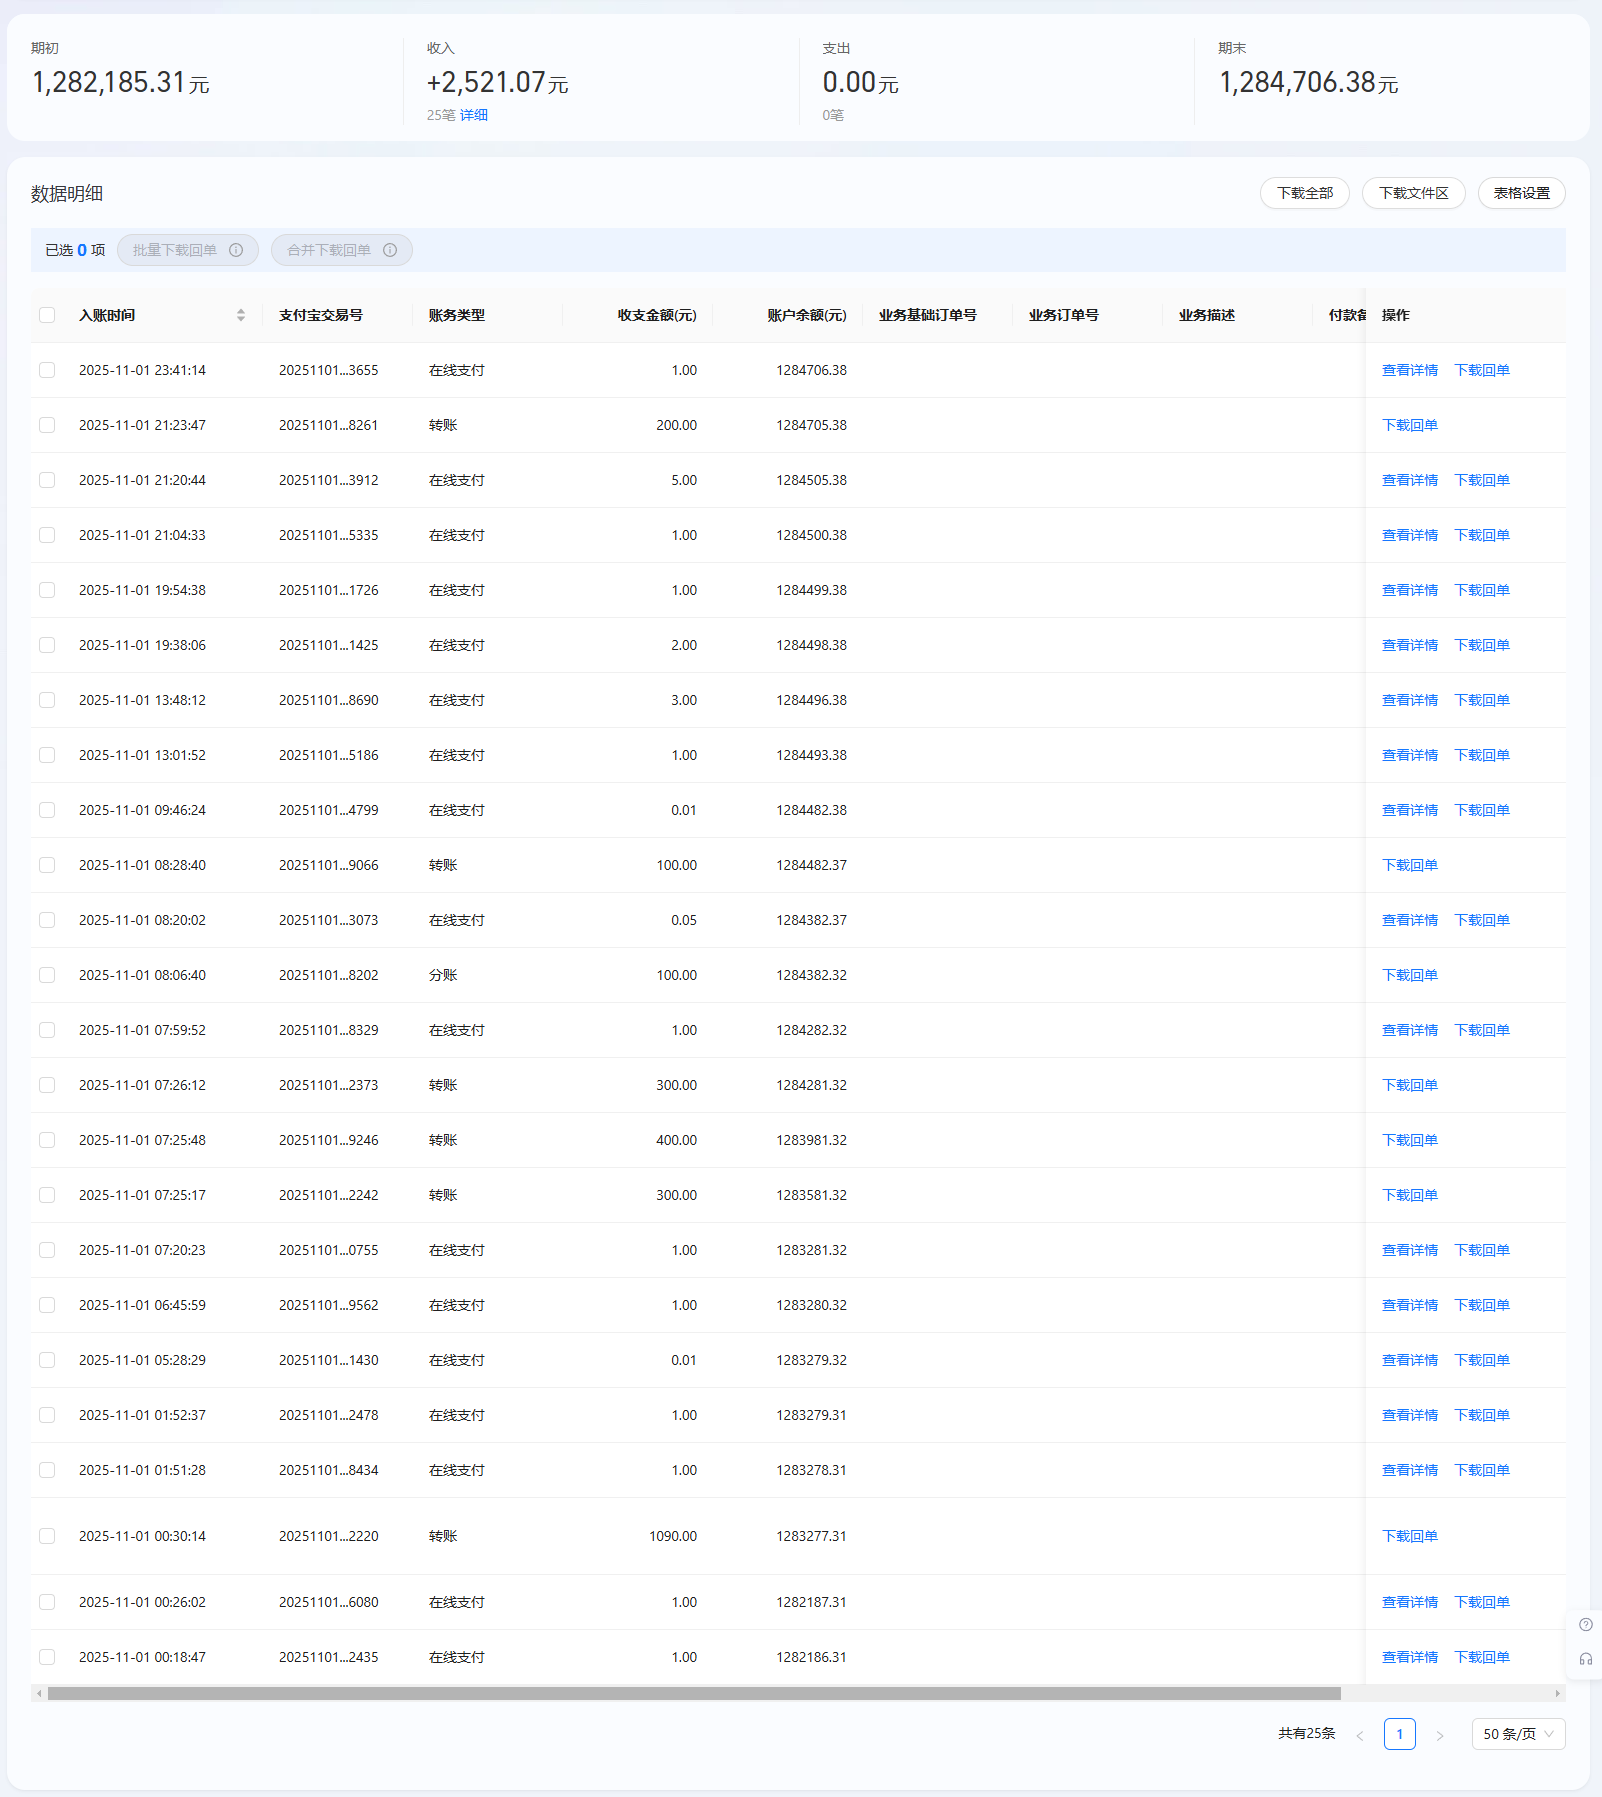Open 下载文件区
Viewport: 1602px width, 1797px height.
coord(1413,193)
